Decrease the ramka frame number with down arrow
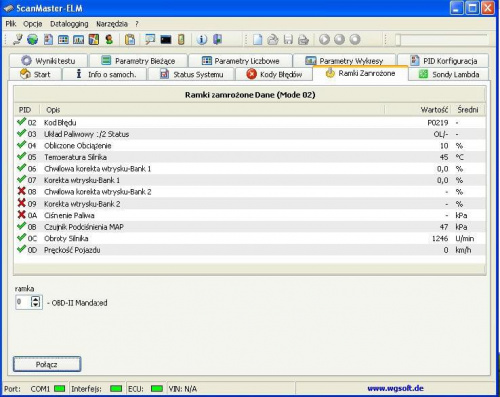Screen dimensions: 500x397 (x=35, y=305)
